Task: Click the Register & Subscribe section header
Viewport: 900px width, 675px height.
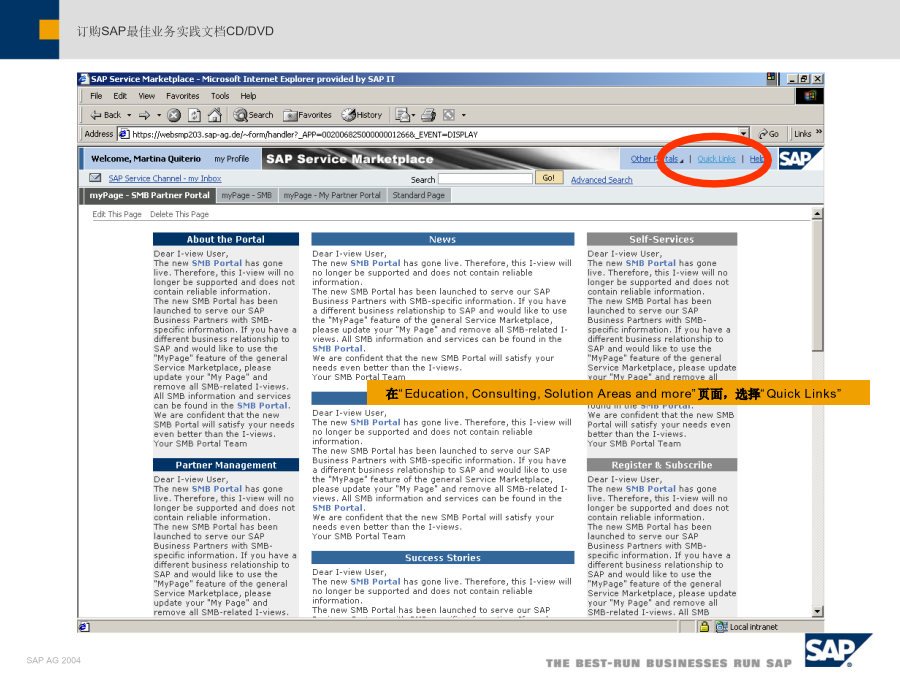Action: [662, 465]
